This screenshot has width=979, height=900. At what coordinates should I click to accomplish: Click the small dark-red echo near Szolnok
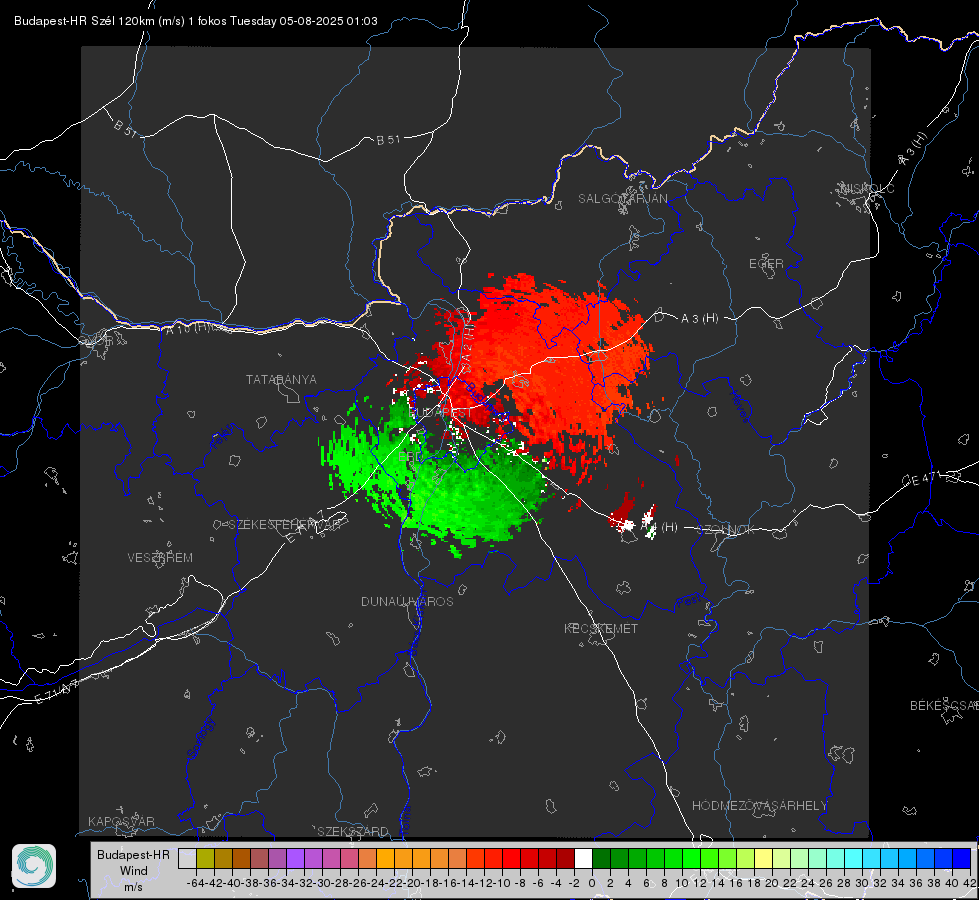coord(624,513)
